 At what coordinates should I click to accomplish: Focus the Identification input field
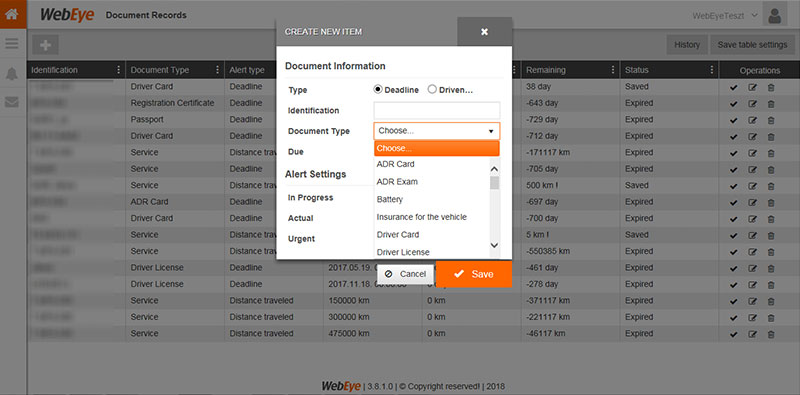pyautogui.click(x=437, y=110)
